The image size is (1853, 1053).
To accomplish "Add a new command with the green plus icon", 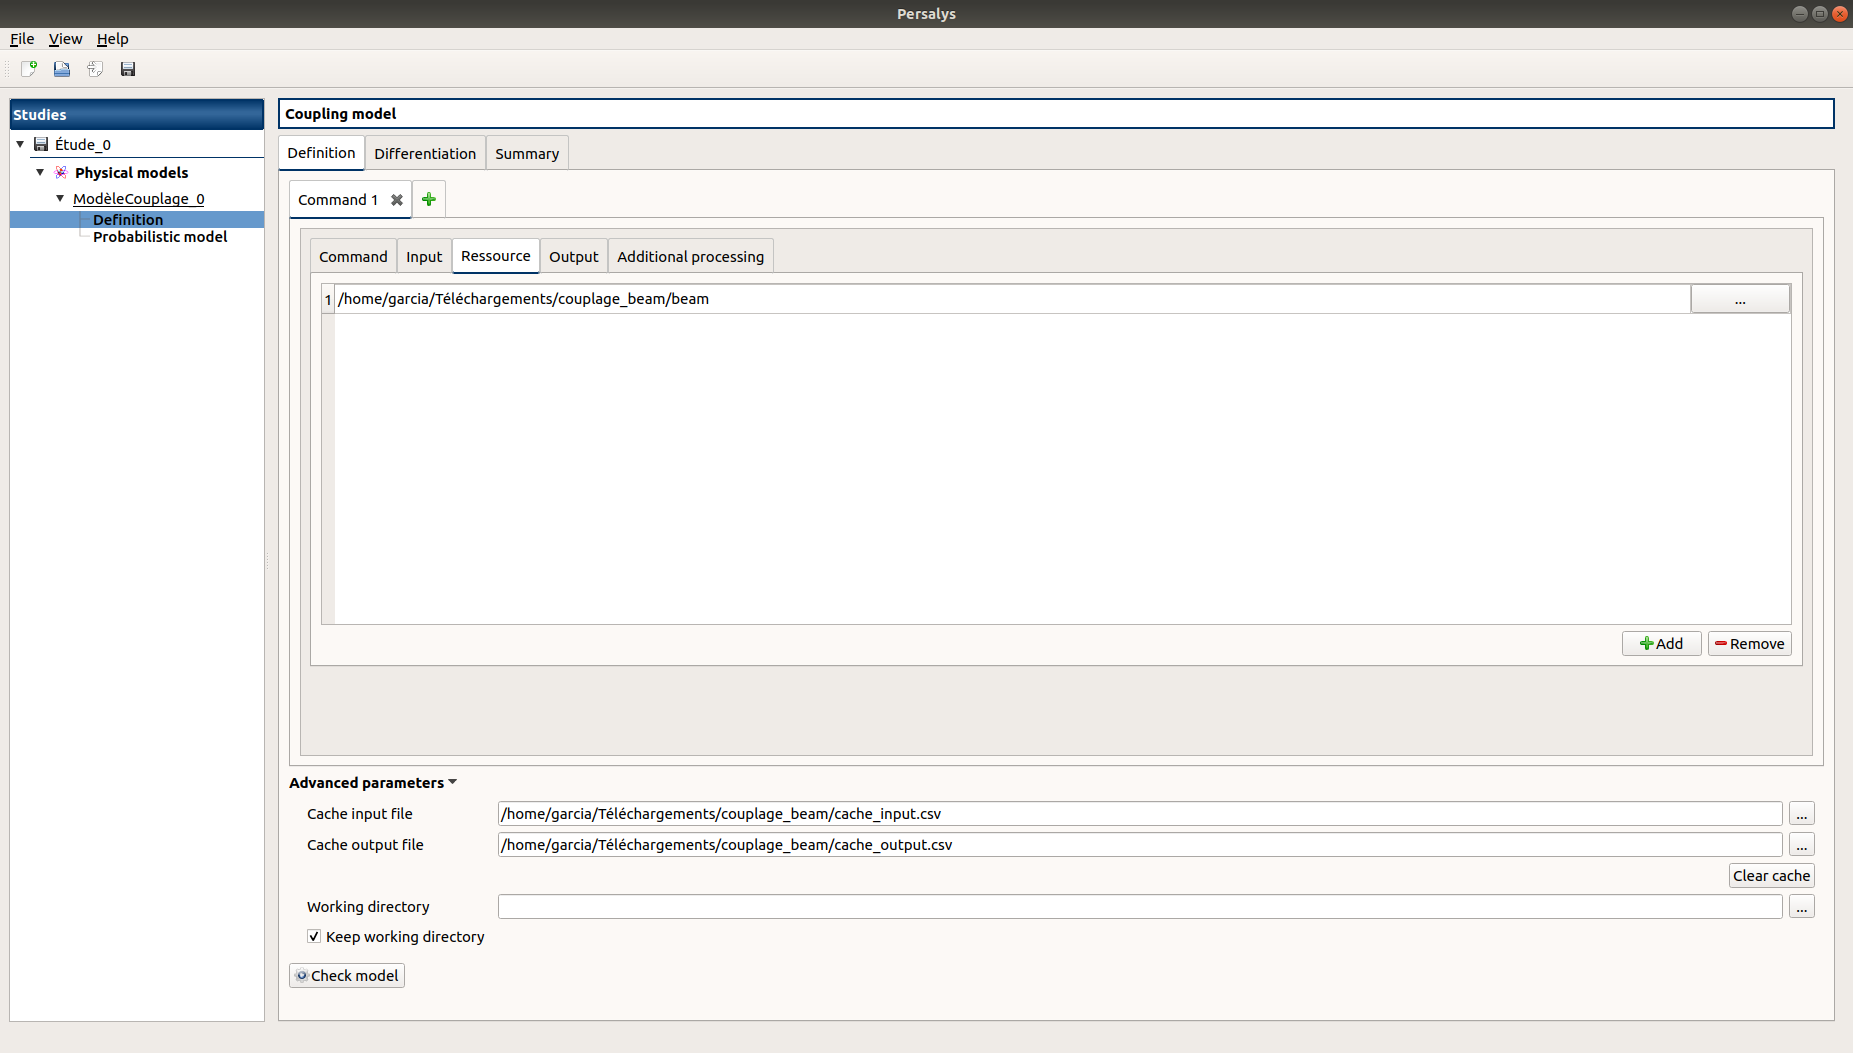I will tap(429, 200).
